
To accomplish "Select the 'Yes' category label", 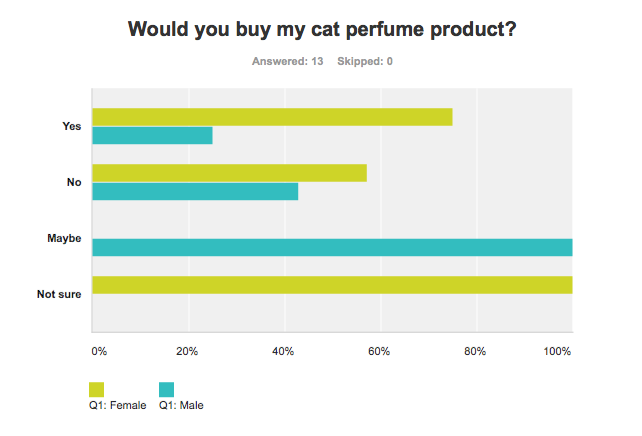I will pyautogui.click(x=71, y=126).
